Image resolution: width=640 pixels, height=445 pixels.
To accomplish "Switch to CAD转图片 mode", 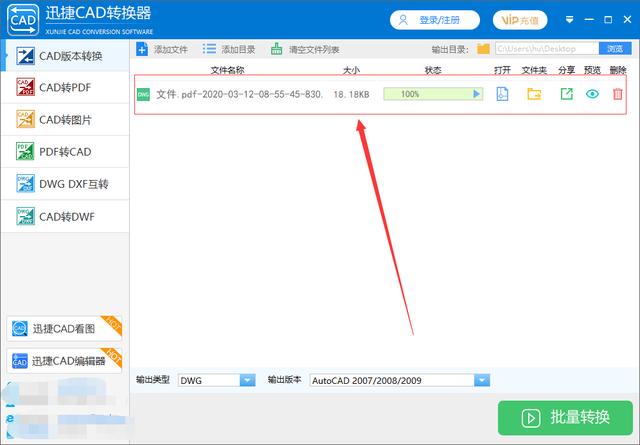I will [x=65, y=120].
